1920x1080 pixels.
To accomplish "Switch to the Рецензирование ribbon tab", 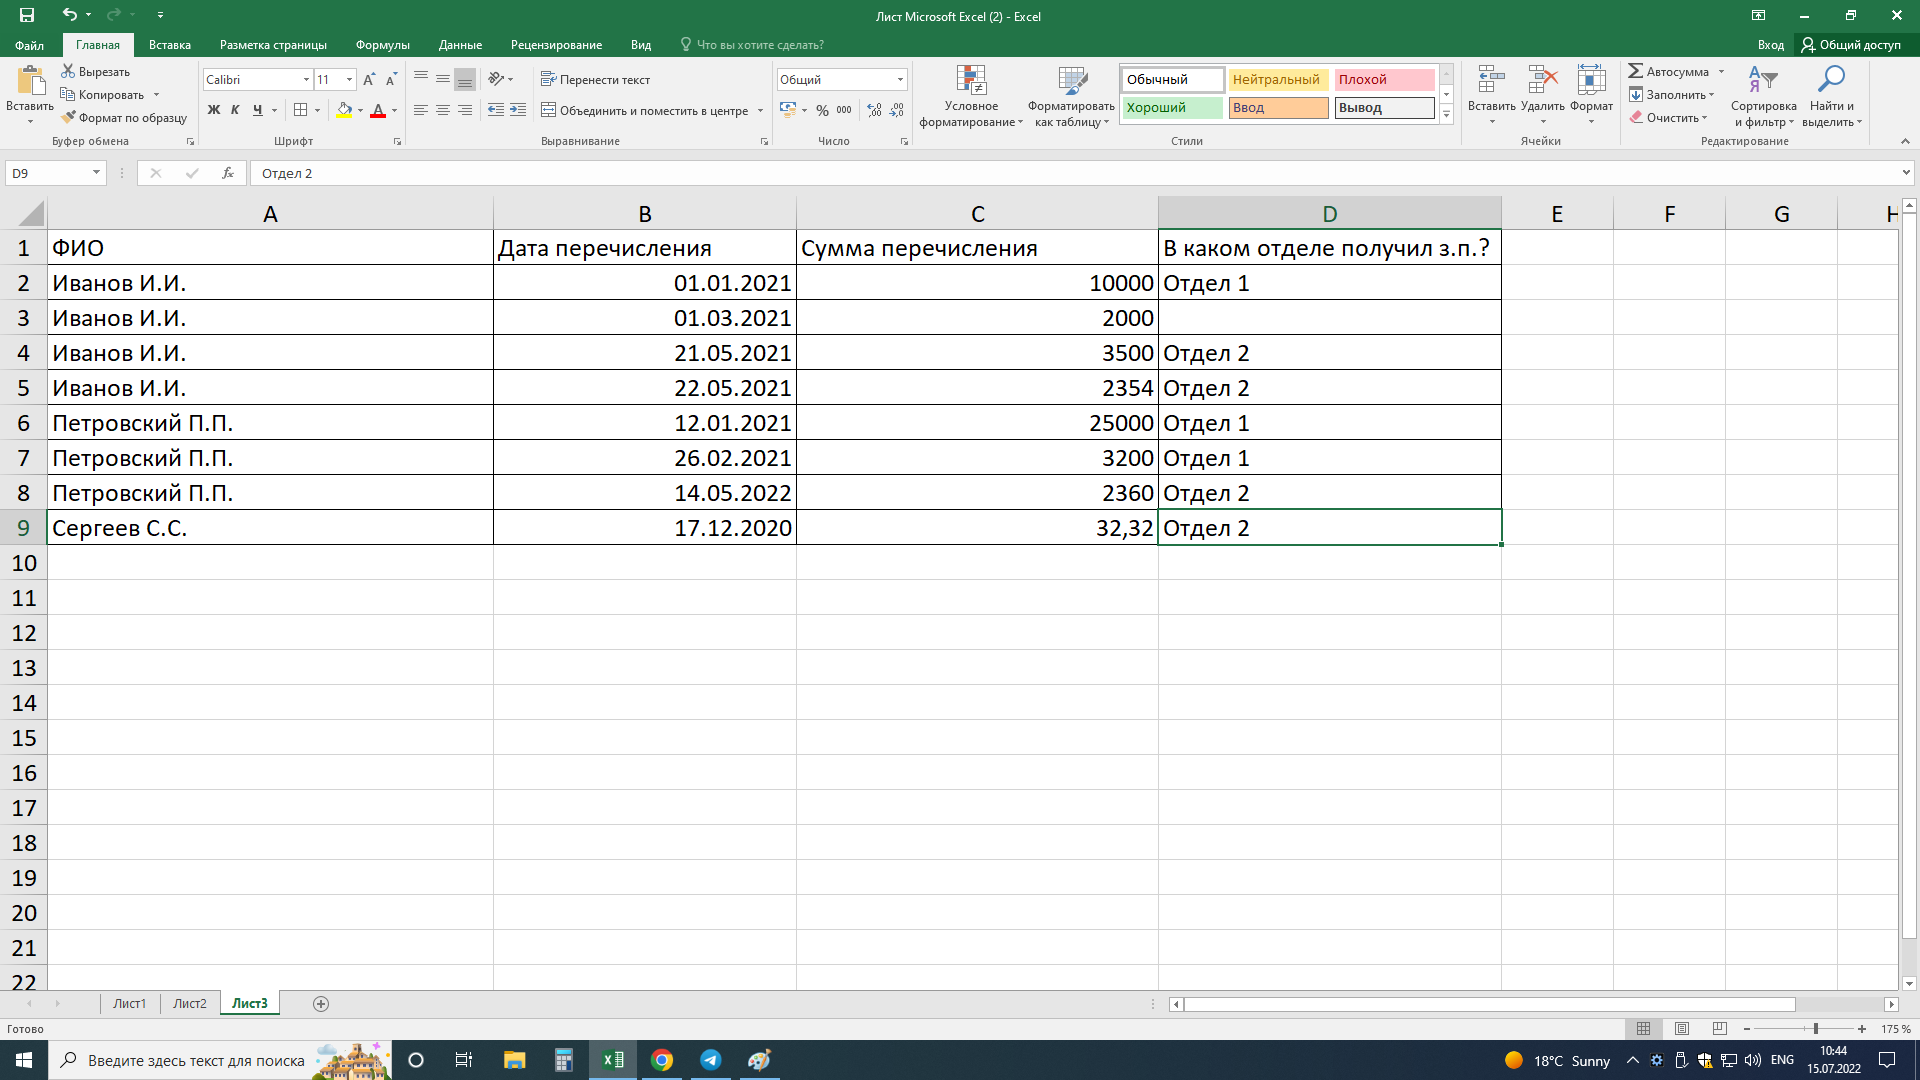I will pos(556,45).
